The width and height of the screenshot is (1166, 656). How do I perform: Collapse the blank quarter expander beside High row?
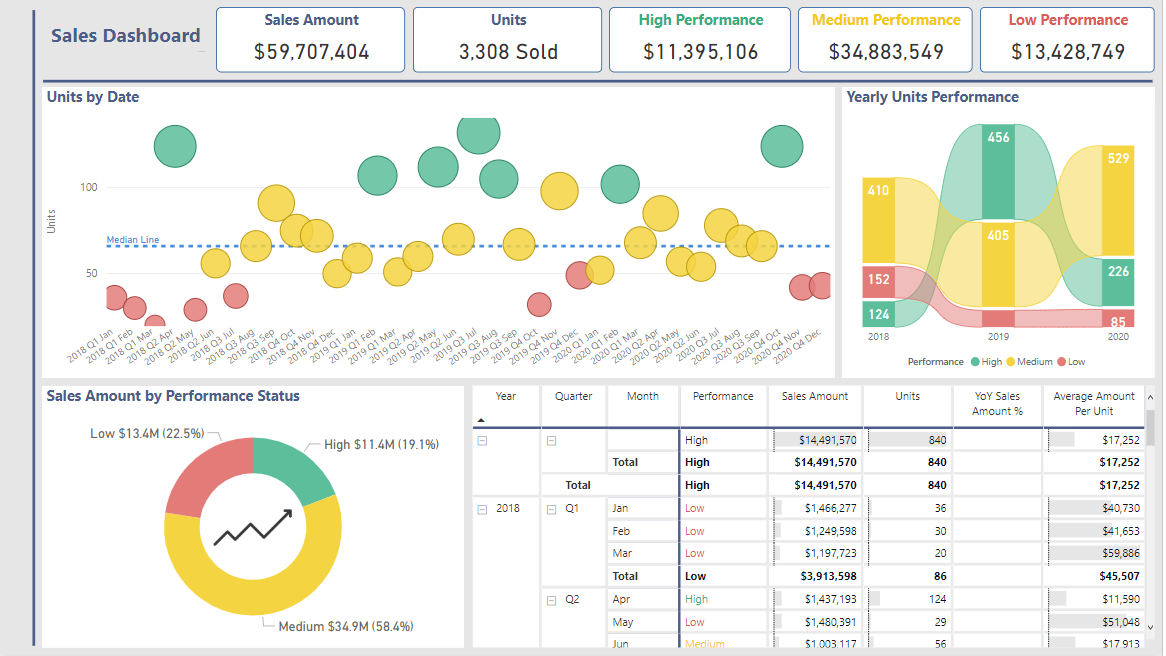click(x=552, y=441)
